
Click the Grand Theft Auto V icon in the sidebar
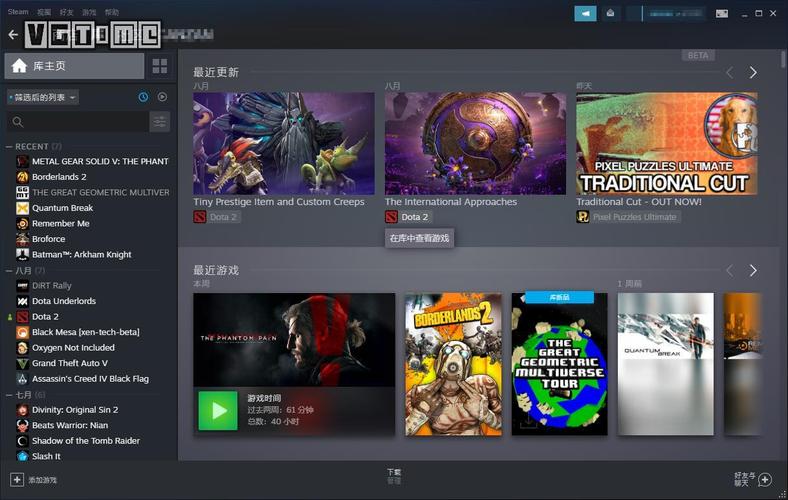[23, 363]
